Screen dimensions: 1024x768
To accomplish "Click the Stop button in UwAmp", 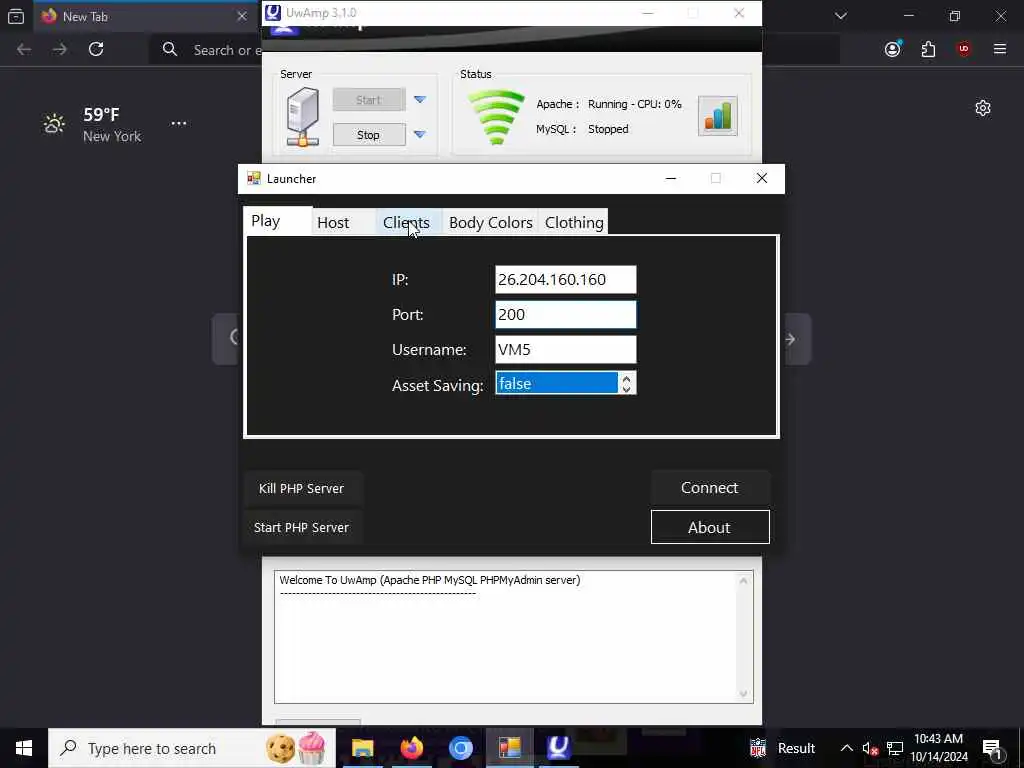I will pos(369,135).
